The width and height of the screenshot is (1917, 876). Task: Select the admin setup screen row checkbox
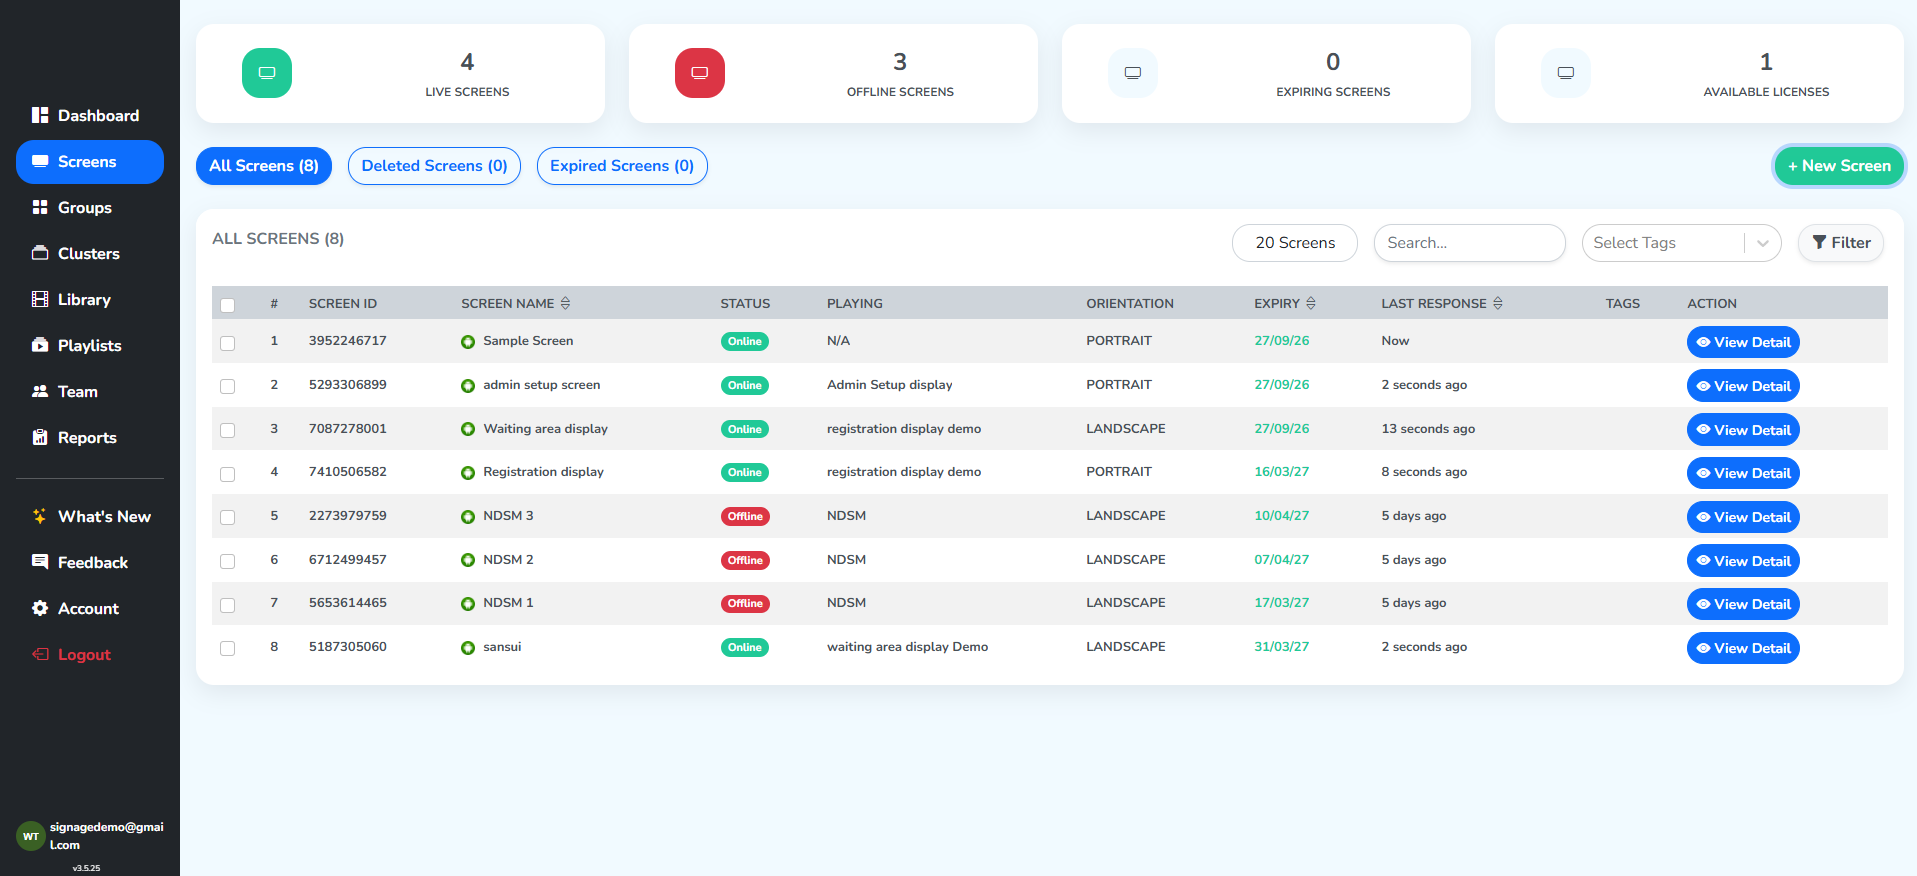tap(228, 386)
